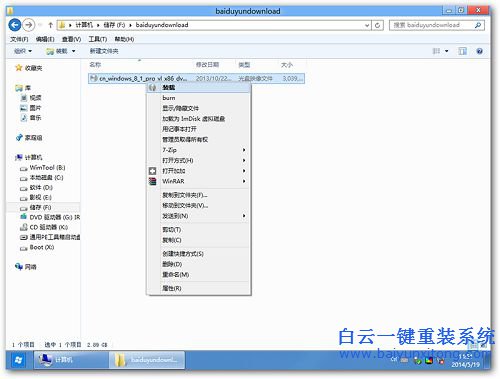Choose 移动到文件夹(V)... in context menu

199,205
